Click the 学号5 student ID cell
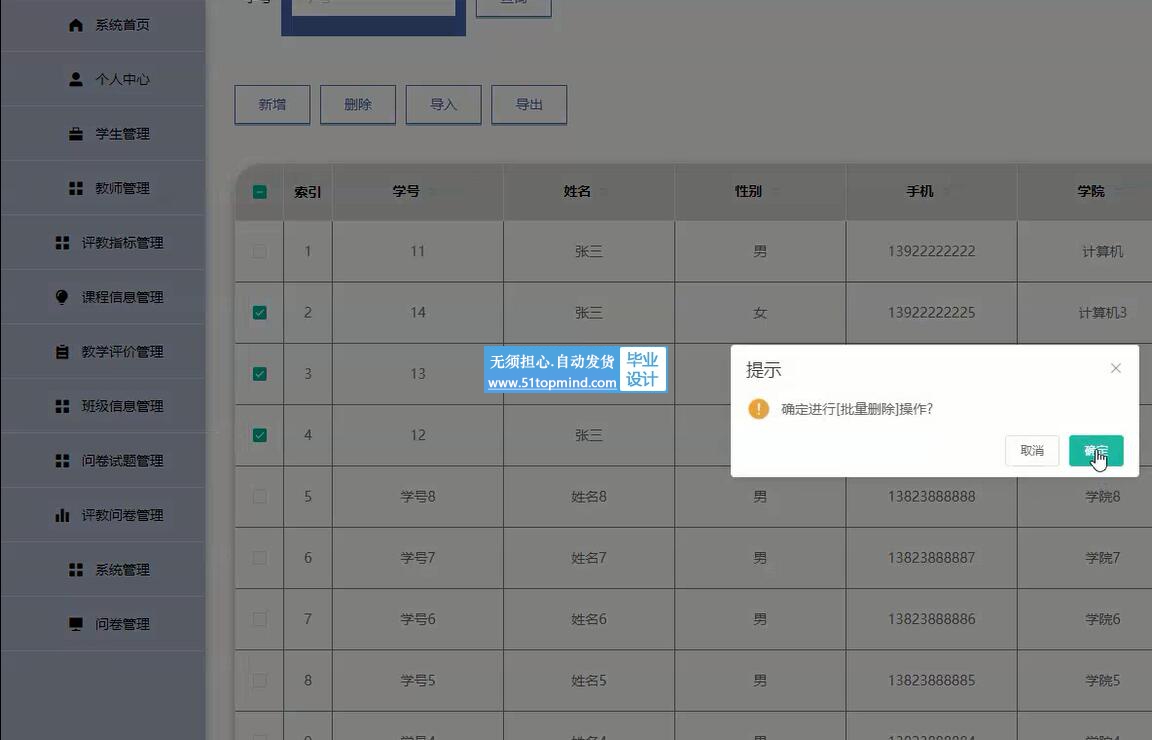 coord(418,680)
